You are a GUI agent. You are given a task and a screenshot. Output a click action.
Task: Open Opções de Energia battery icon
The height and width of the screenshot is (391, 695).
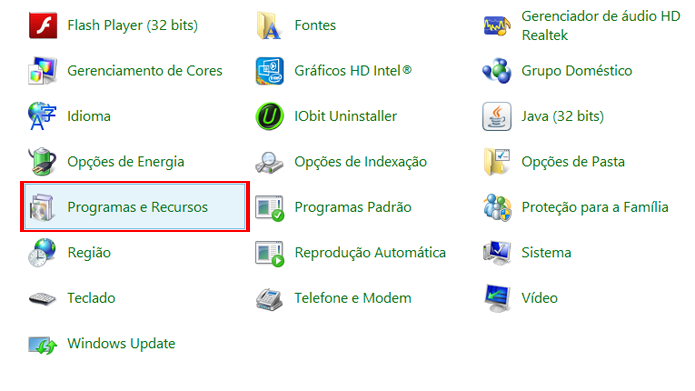[x=42, y=162]
